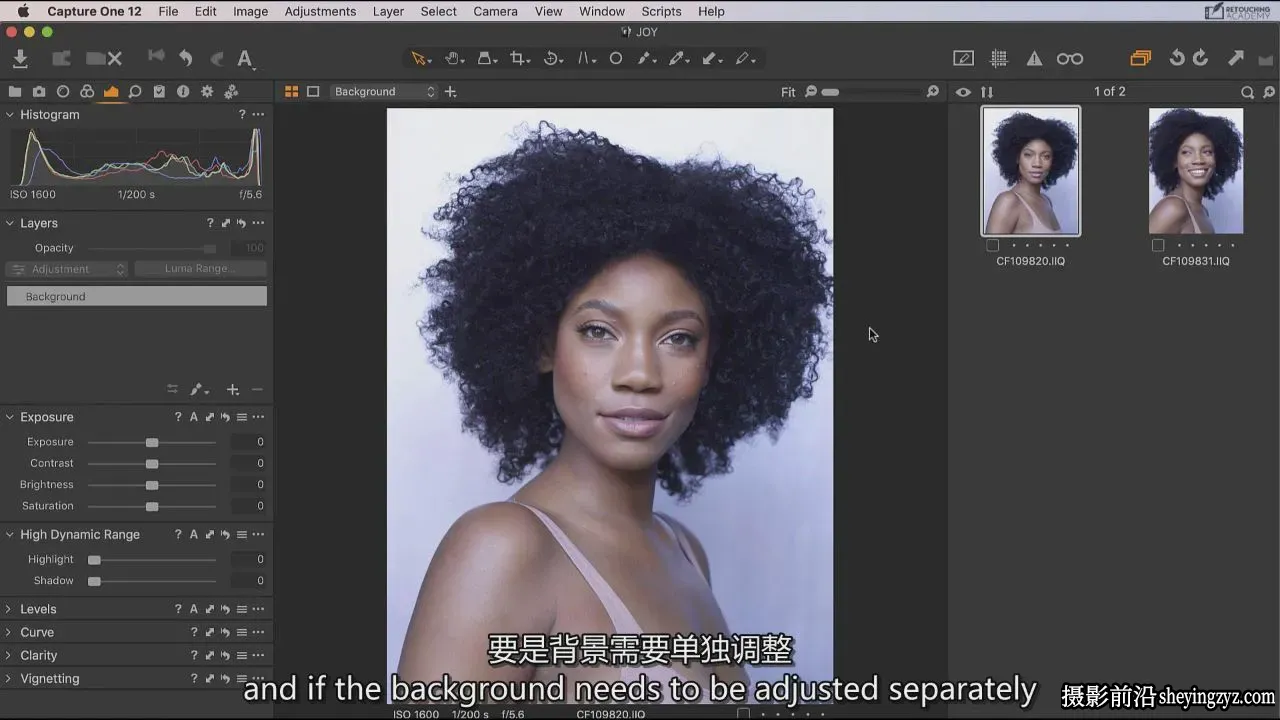Select the Rotate/Straighten tool
Screen dimensions: 1280x720
click(x=552, y=59)
